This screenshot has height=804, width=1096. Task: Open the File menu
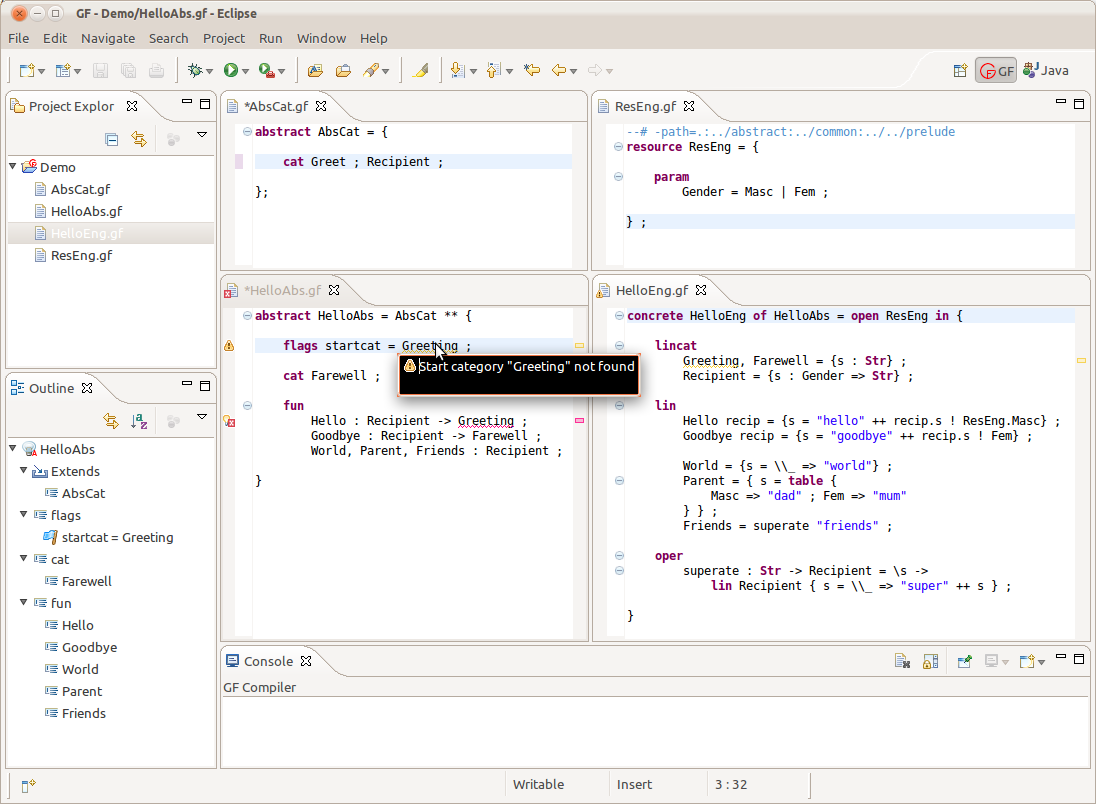pyautogui.click(x=19, y=38)
